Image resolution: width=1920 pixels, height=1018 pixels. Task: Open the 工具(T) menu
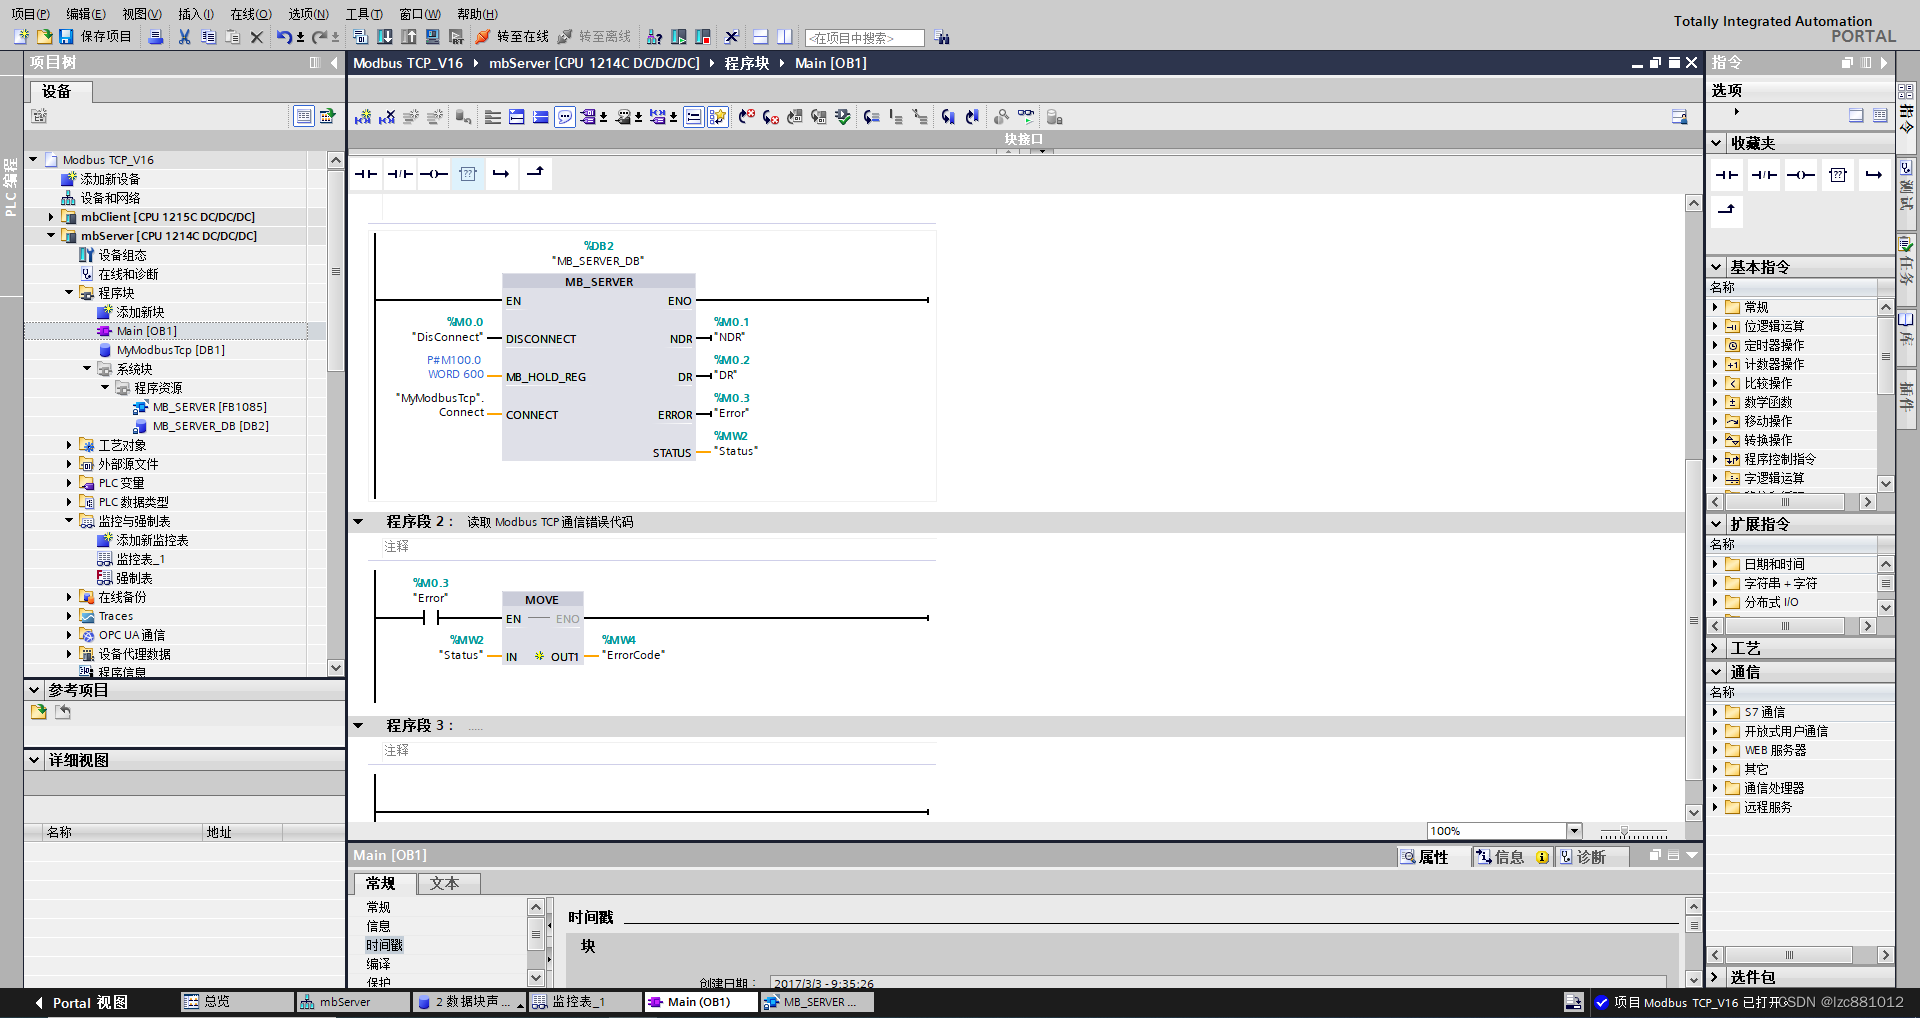tap(364, 14)
